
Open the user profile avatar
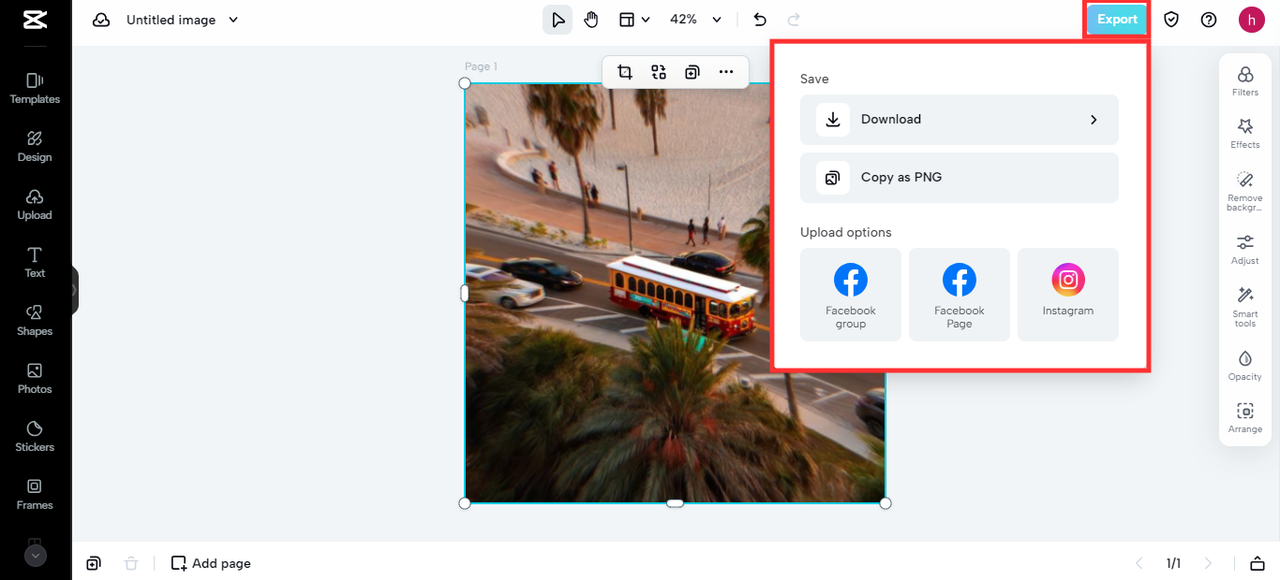click(x=1251, y=20)
